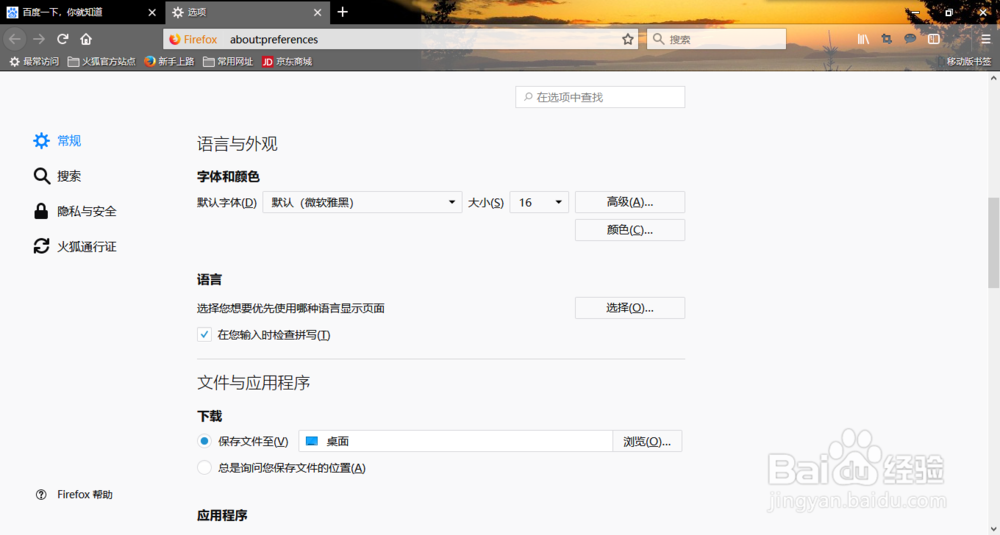Viewport: 1000px width, 535px height.
Task: Restore down the Firefox window
Action: coord(949,12)
